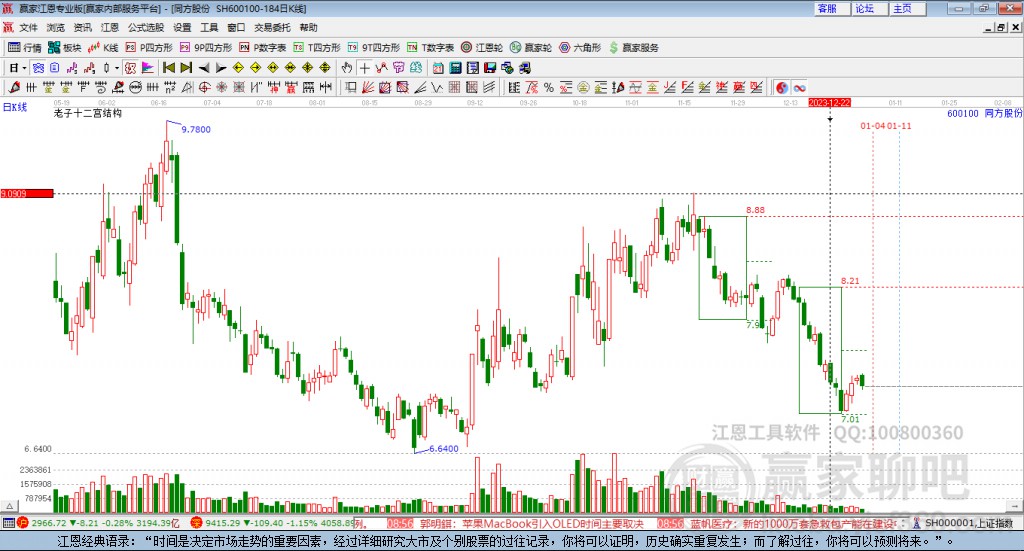Open the 行情 market quotes view
The width and height of the screenshot is (1024, 551).
[x=24, y=48]
